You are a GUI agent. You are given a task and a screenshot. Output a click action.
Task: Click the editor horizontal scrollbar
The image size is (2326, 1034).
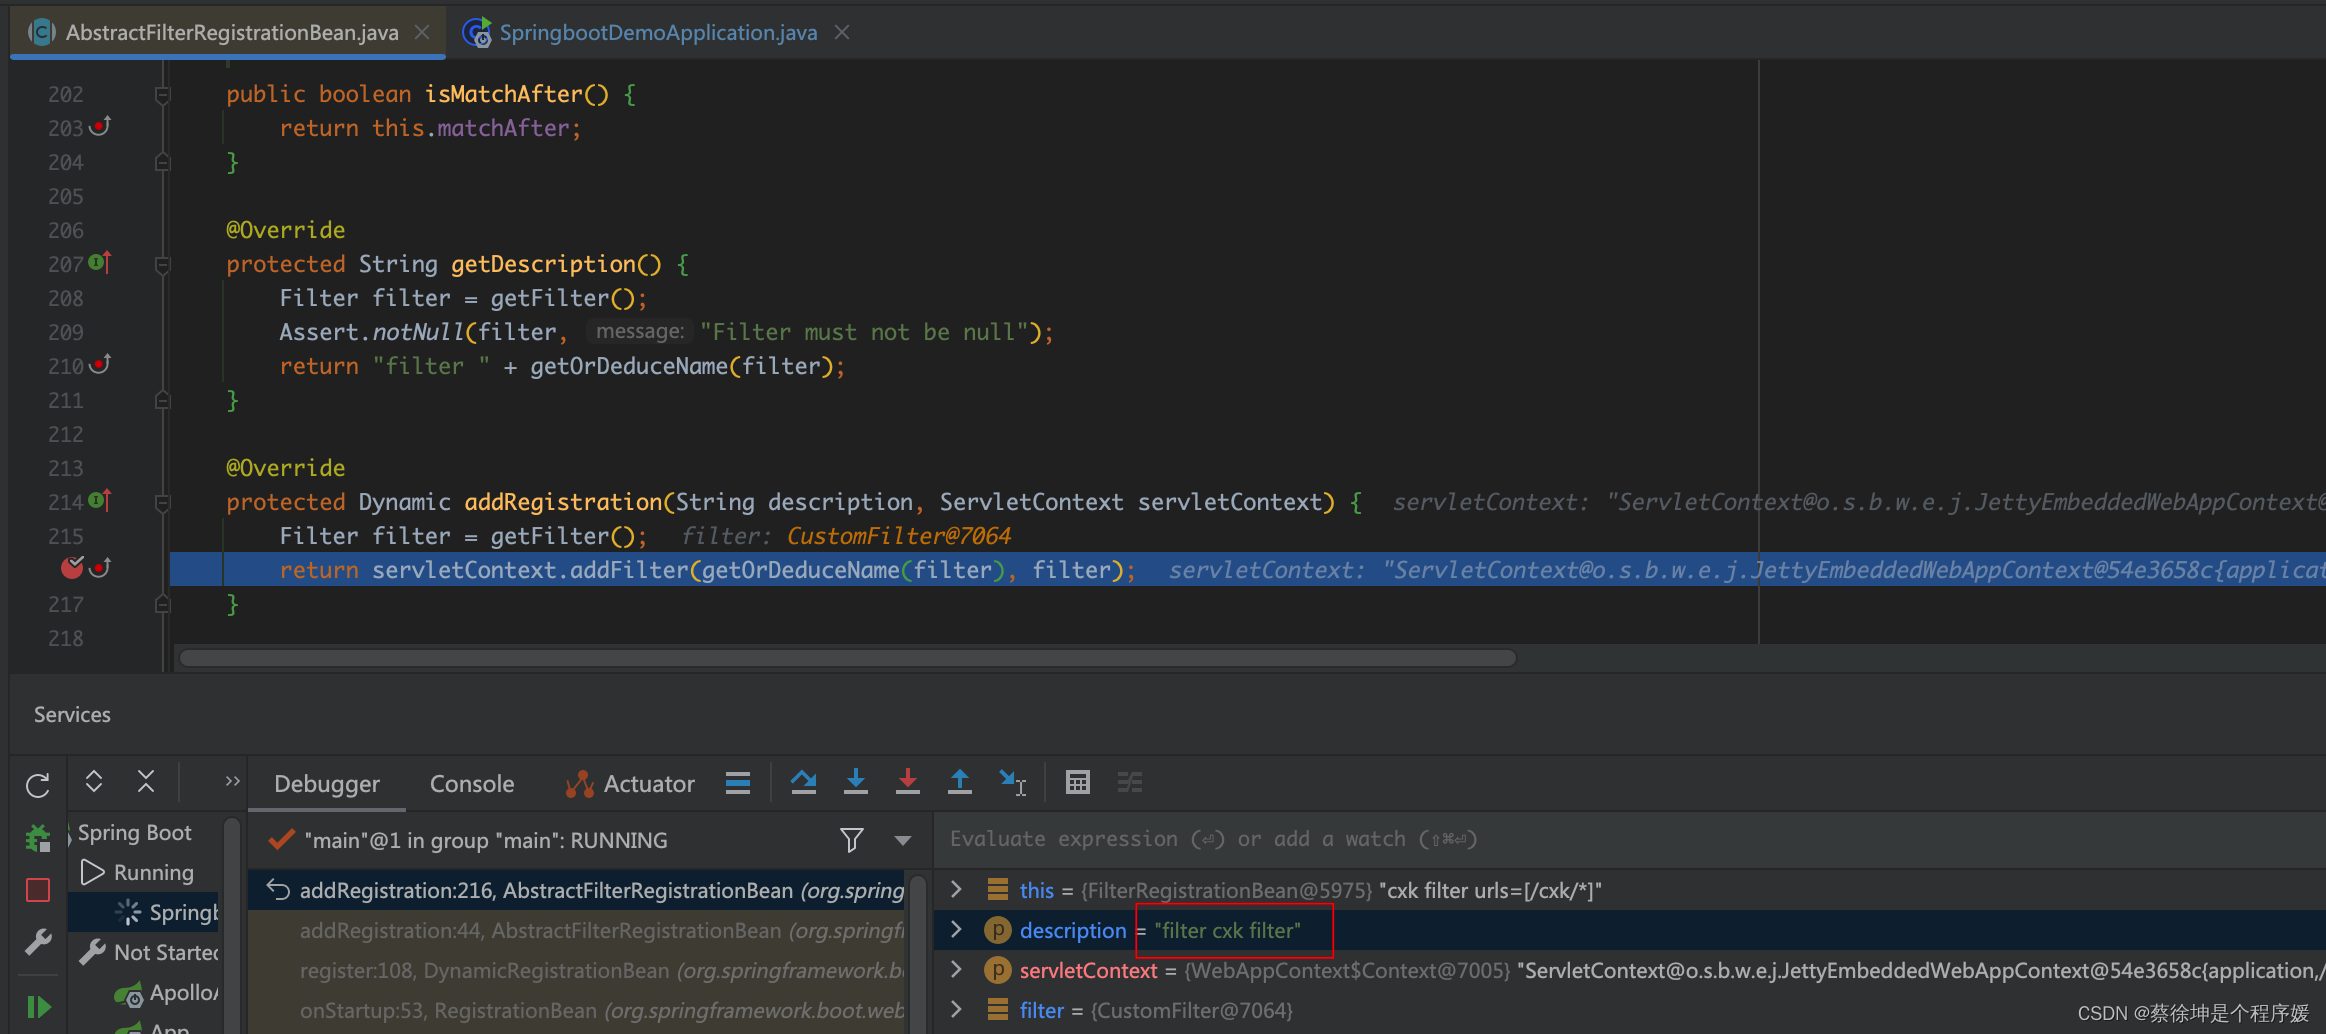point(848,658)
